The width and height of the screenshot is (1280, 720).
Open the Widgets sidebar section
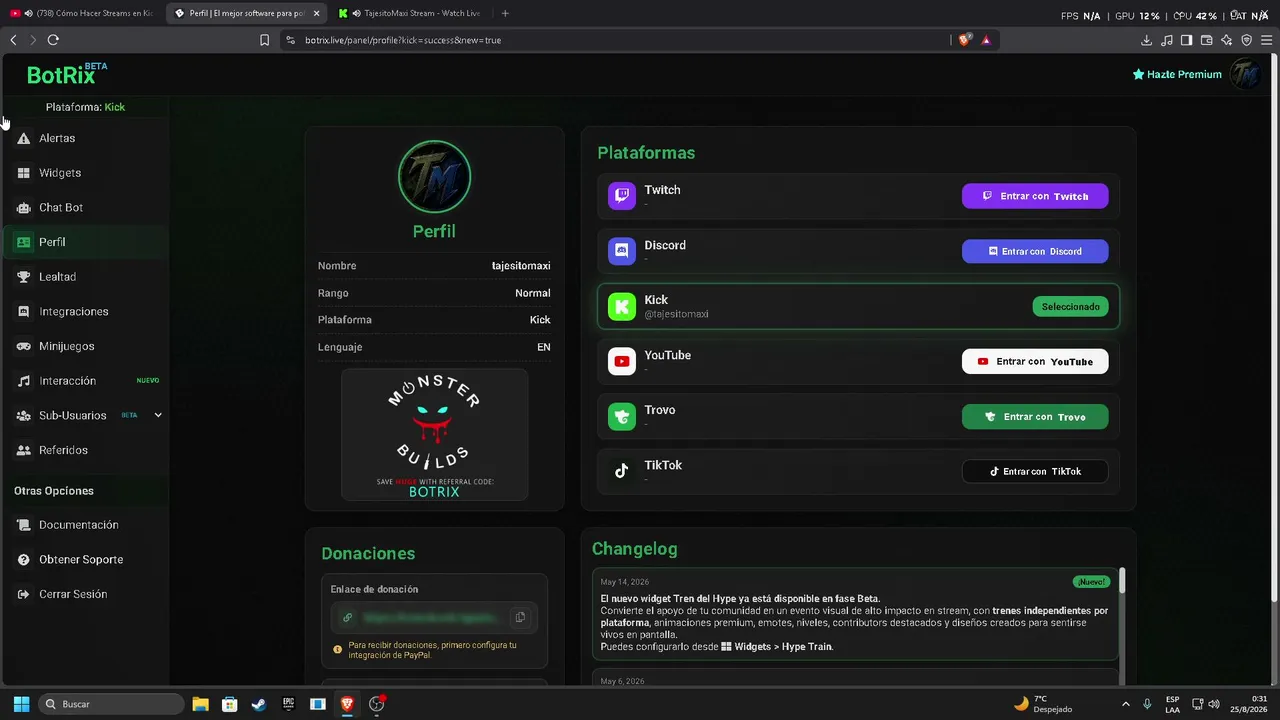coord(85,173)
